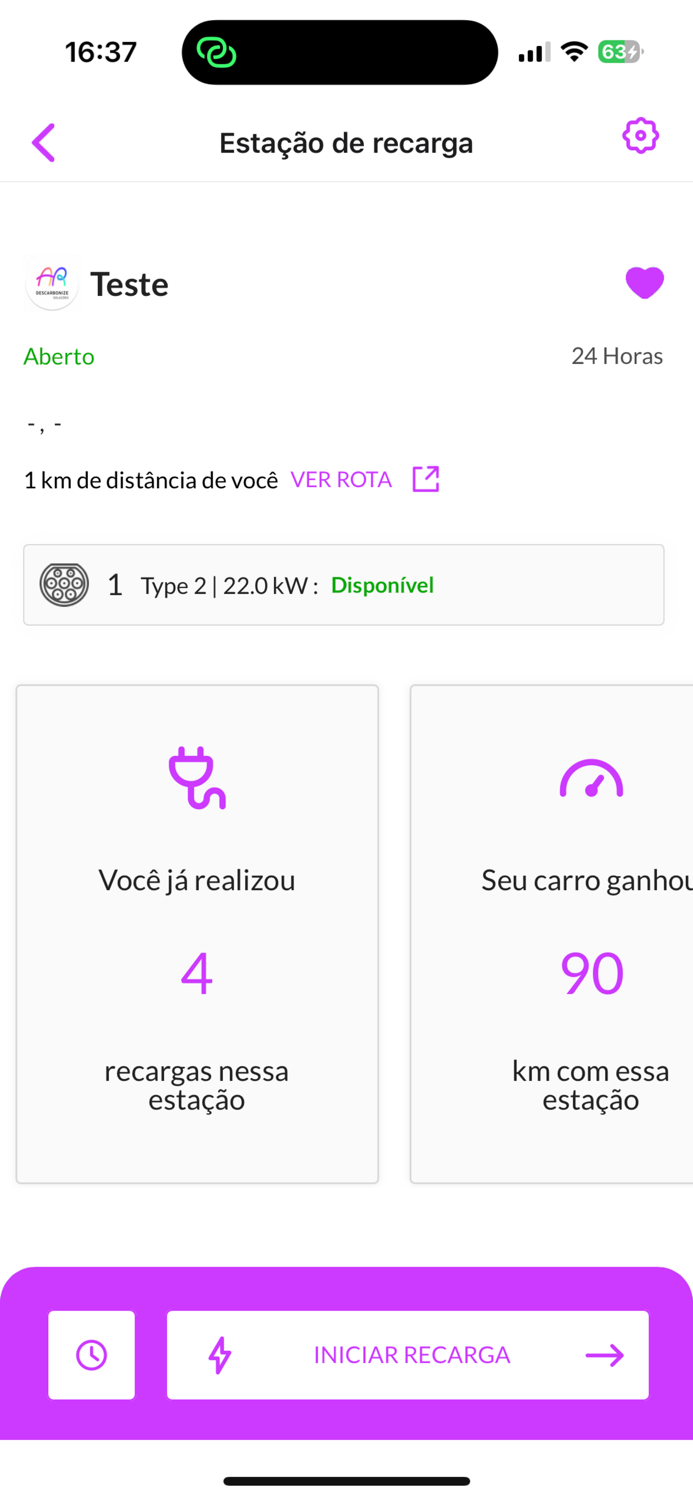Tap the lightning bolt inside INICIAR RECARGA
693x1500 pixels.
coord(221,1355)
